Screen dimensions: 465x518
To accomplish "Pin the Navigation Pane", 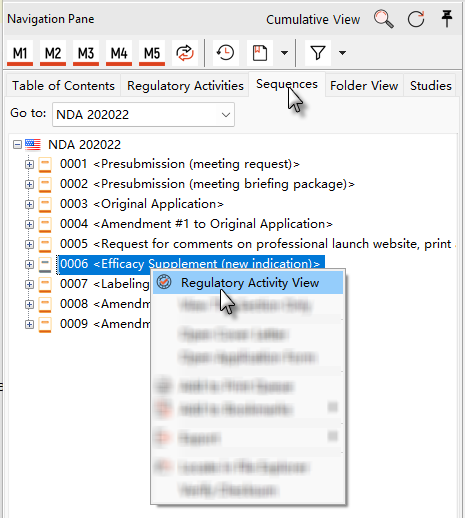I will point(447,18).
